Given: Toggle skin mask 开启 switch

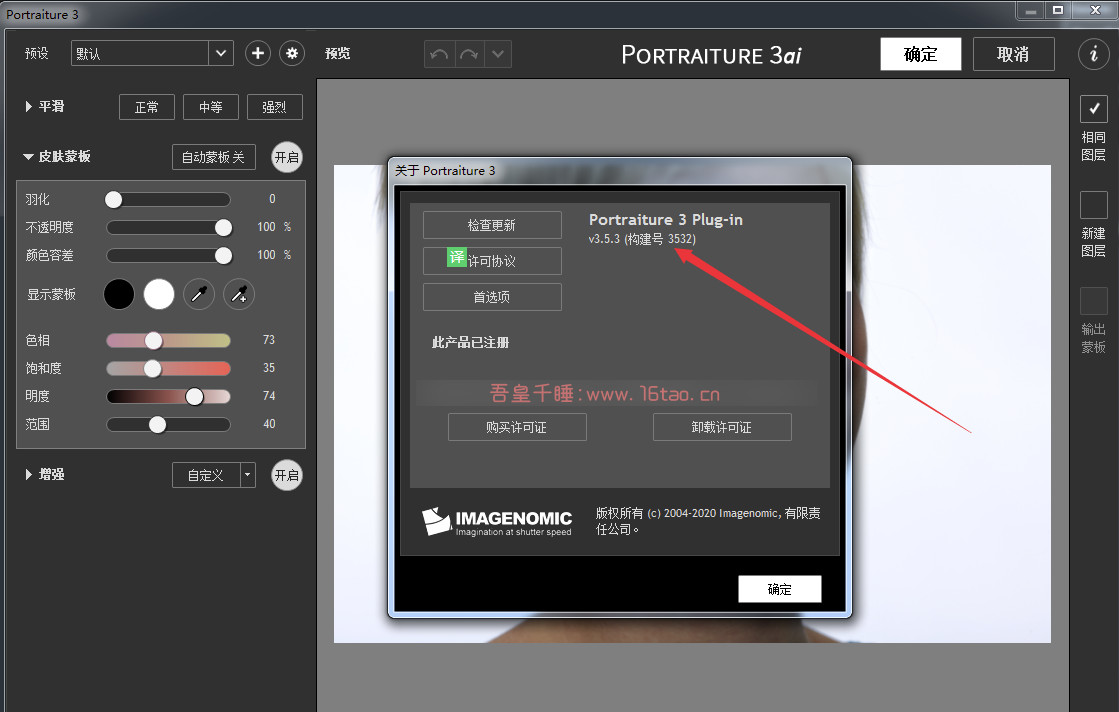Looking at the screenshot, I should [287, 157].
